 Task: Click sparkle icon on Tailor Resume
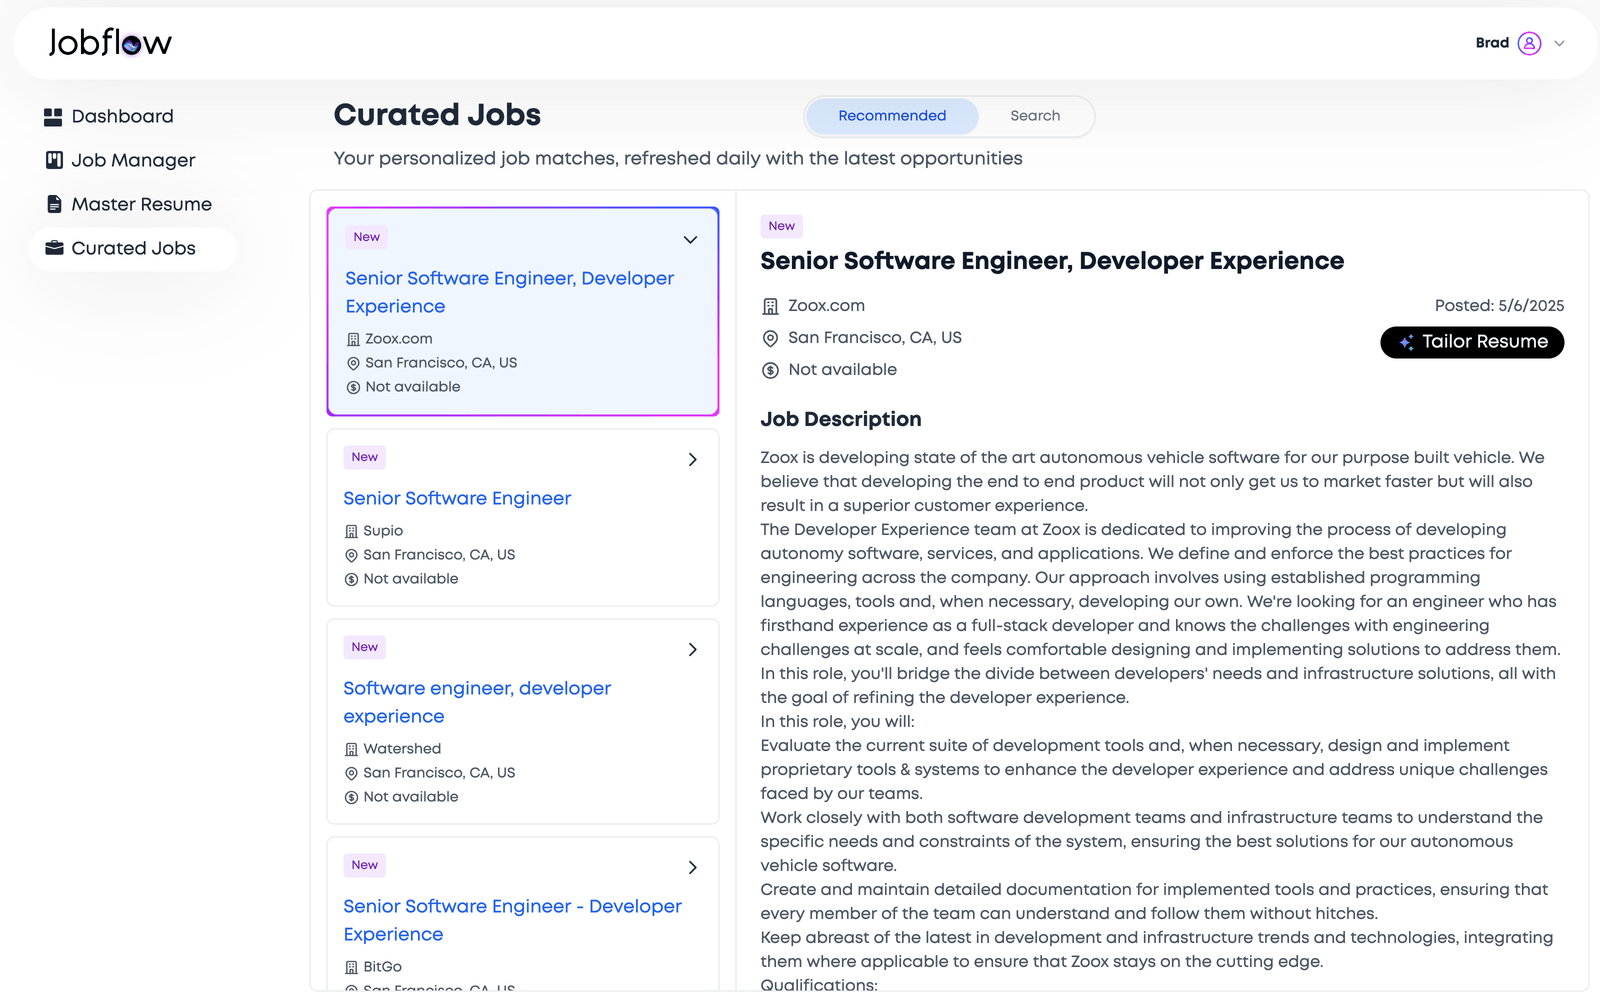1406,342
